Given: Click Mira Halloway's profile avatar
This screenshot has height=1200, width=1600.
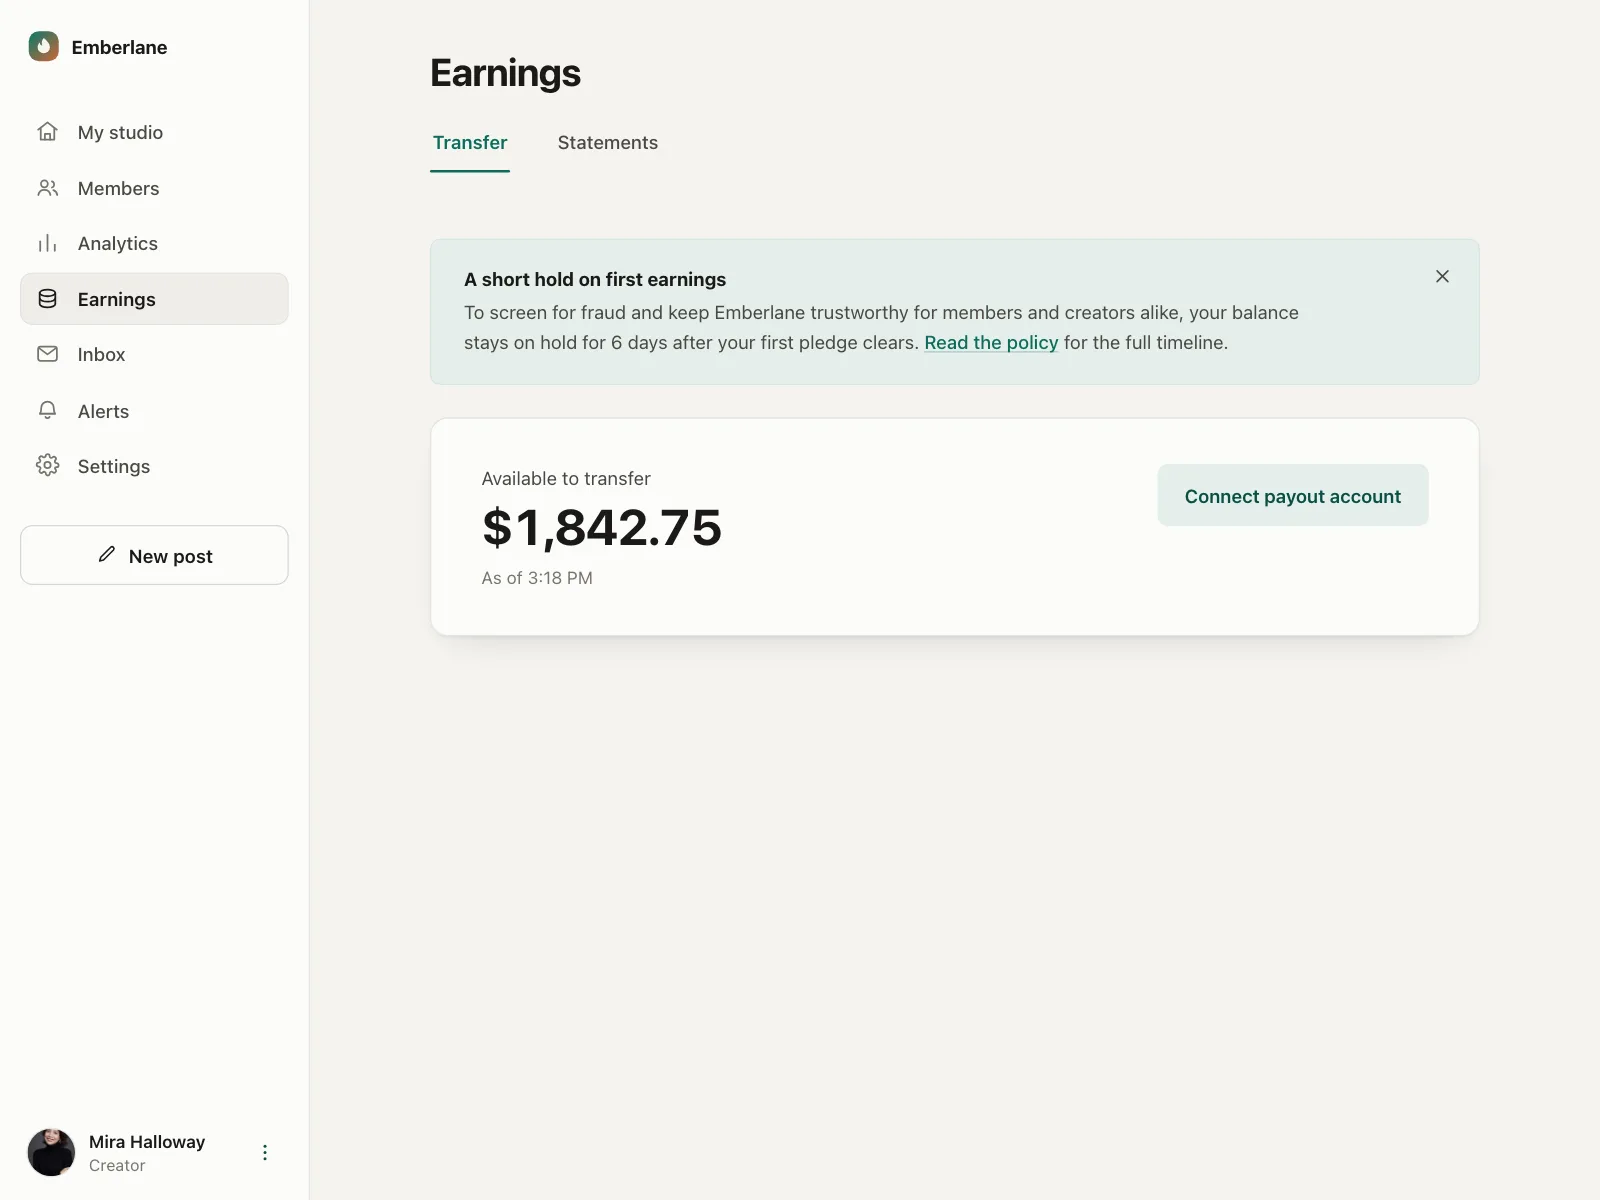Looking at the screenshot, I should 51,1153.
